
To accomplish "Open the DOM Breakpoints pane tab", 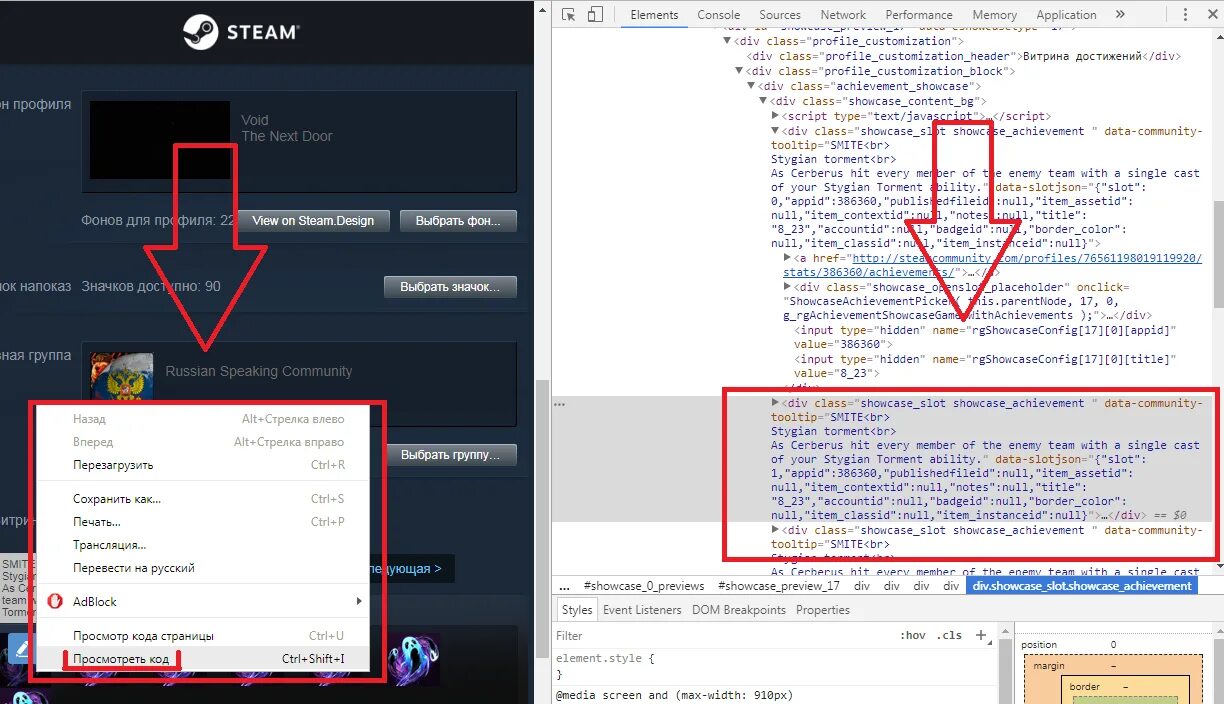I will point(739,610).
